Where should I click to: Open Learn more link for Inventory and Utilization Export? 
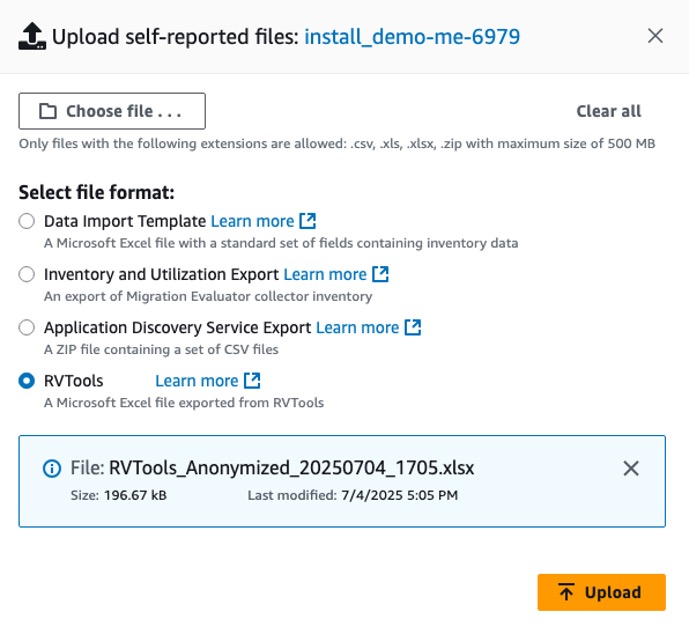click(325, 274)
